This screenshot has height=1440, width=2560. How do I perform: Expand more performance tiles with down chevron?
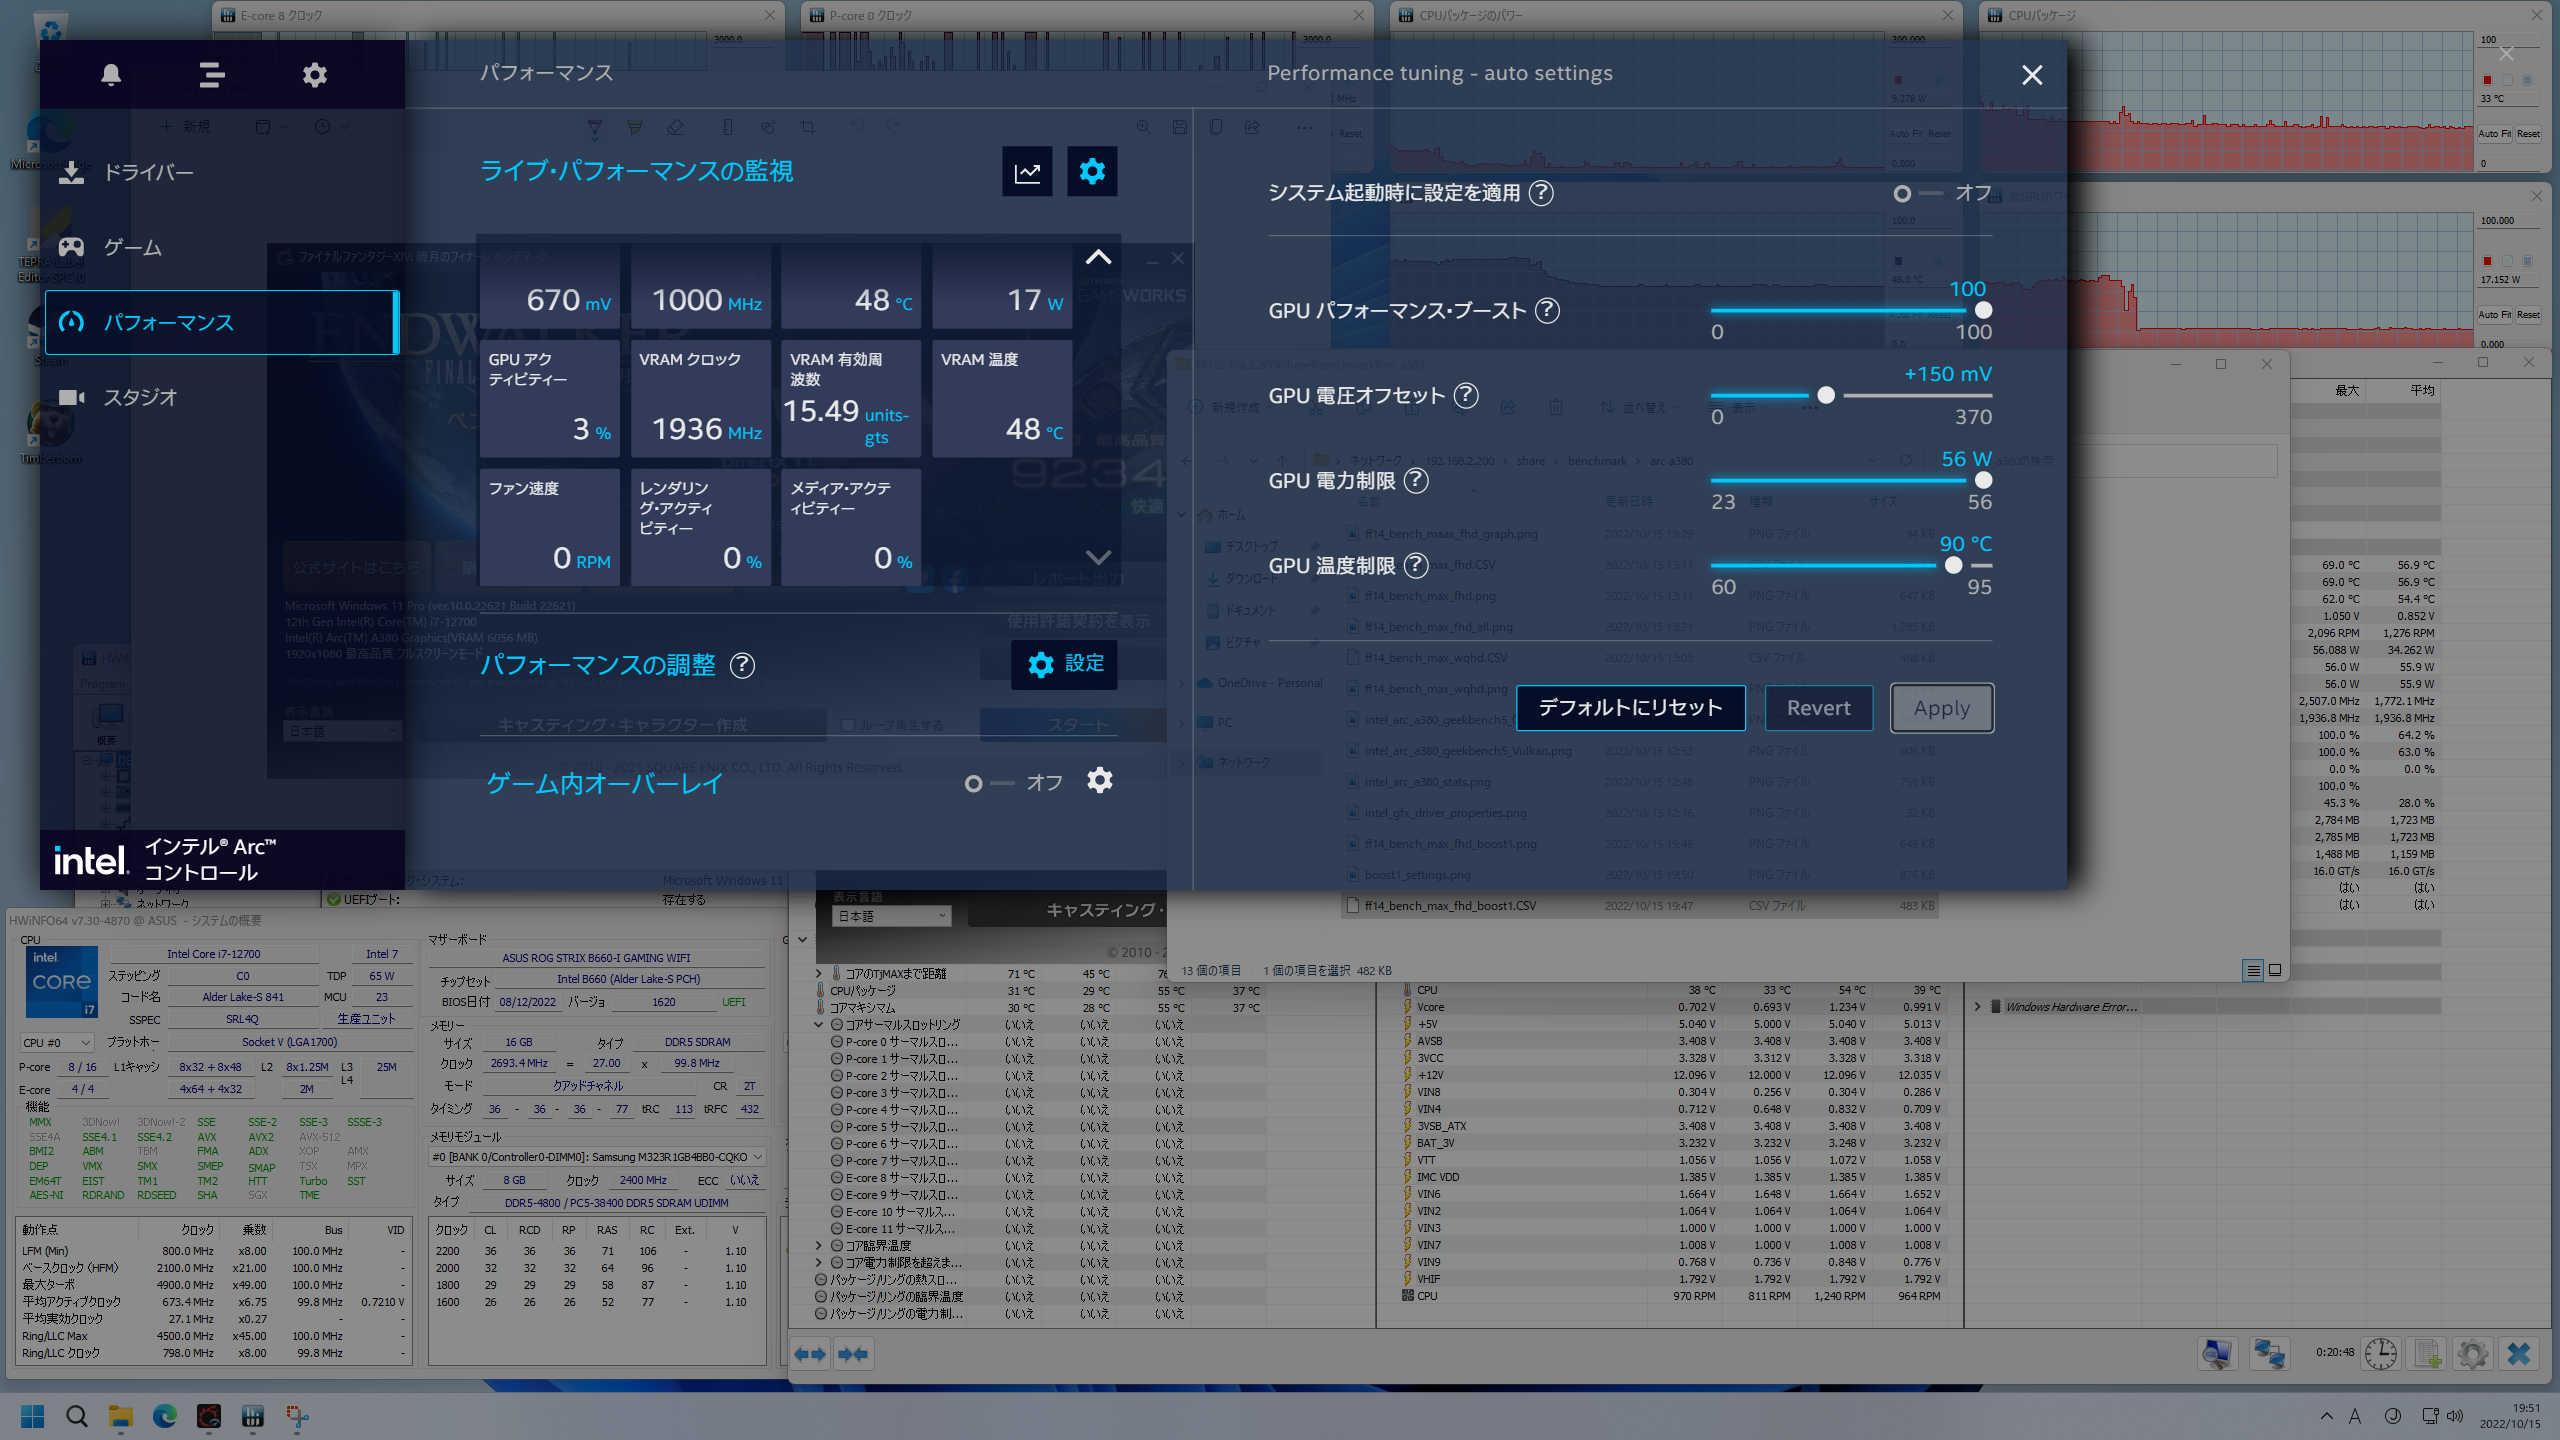tap(1098, 557)
